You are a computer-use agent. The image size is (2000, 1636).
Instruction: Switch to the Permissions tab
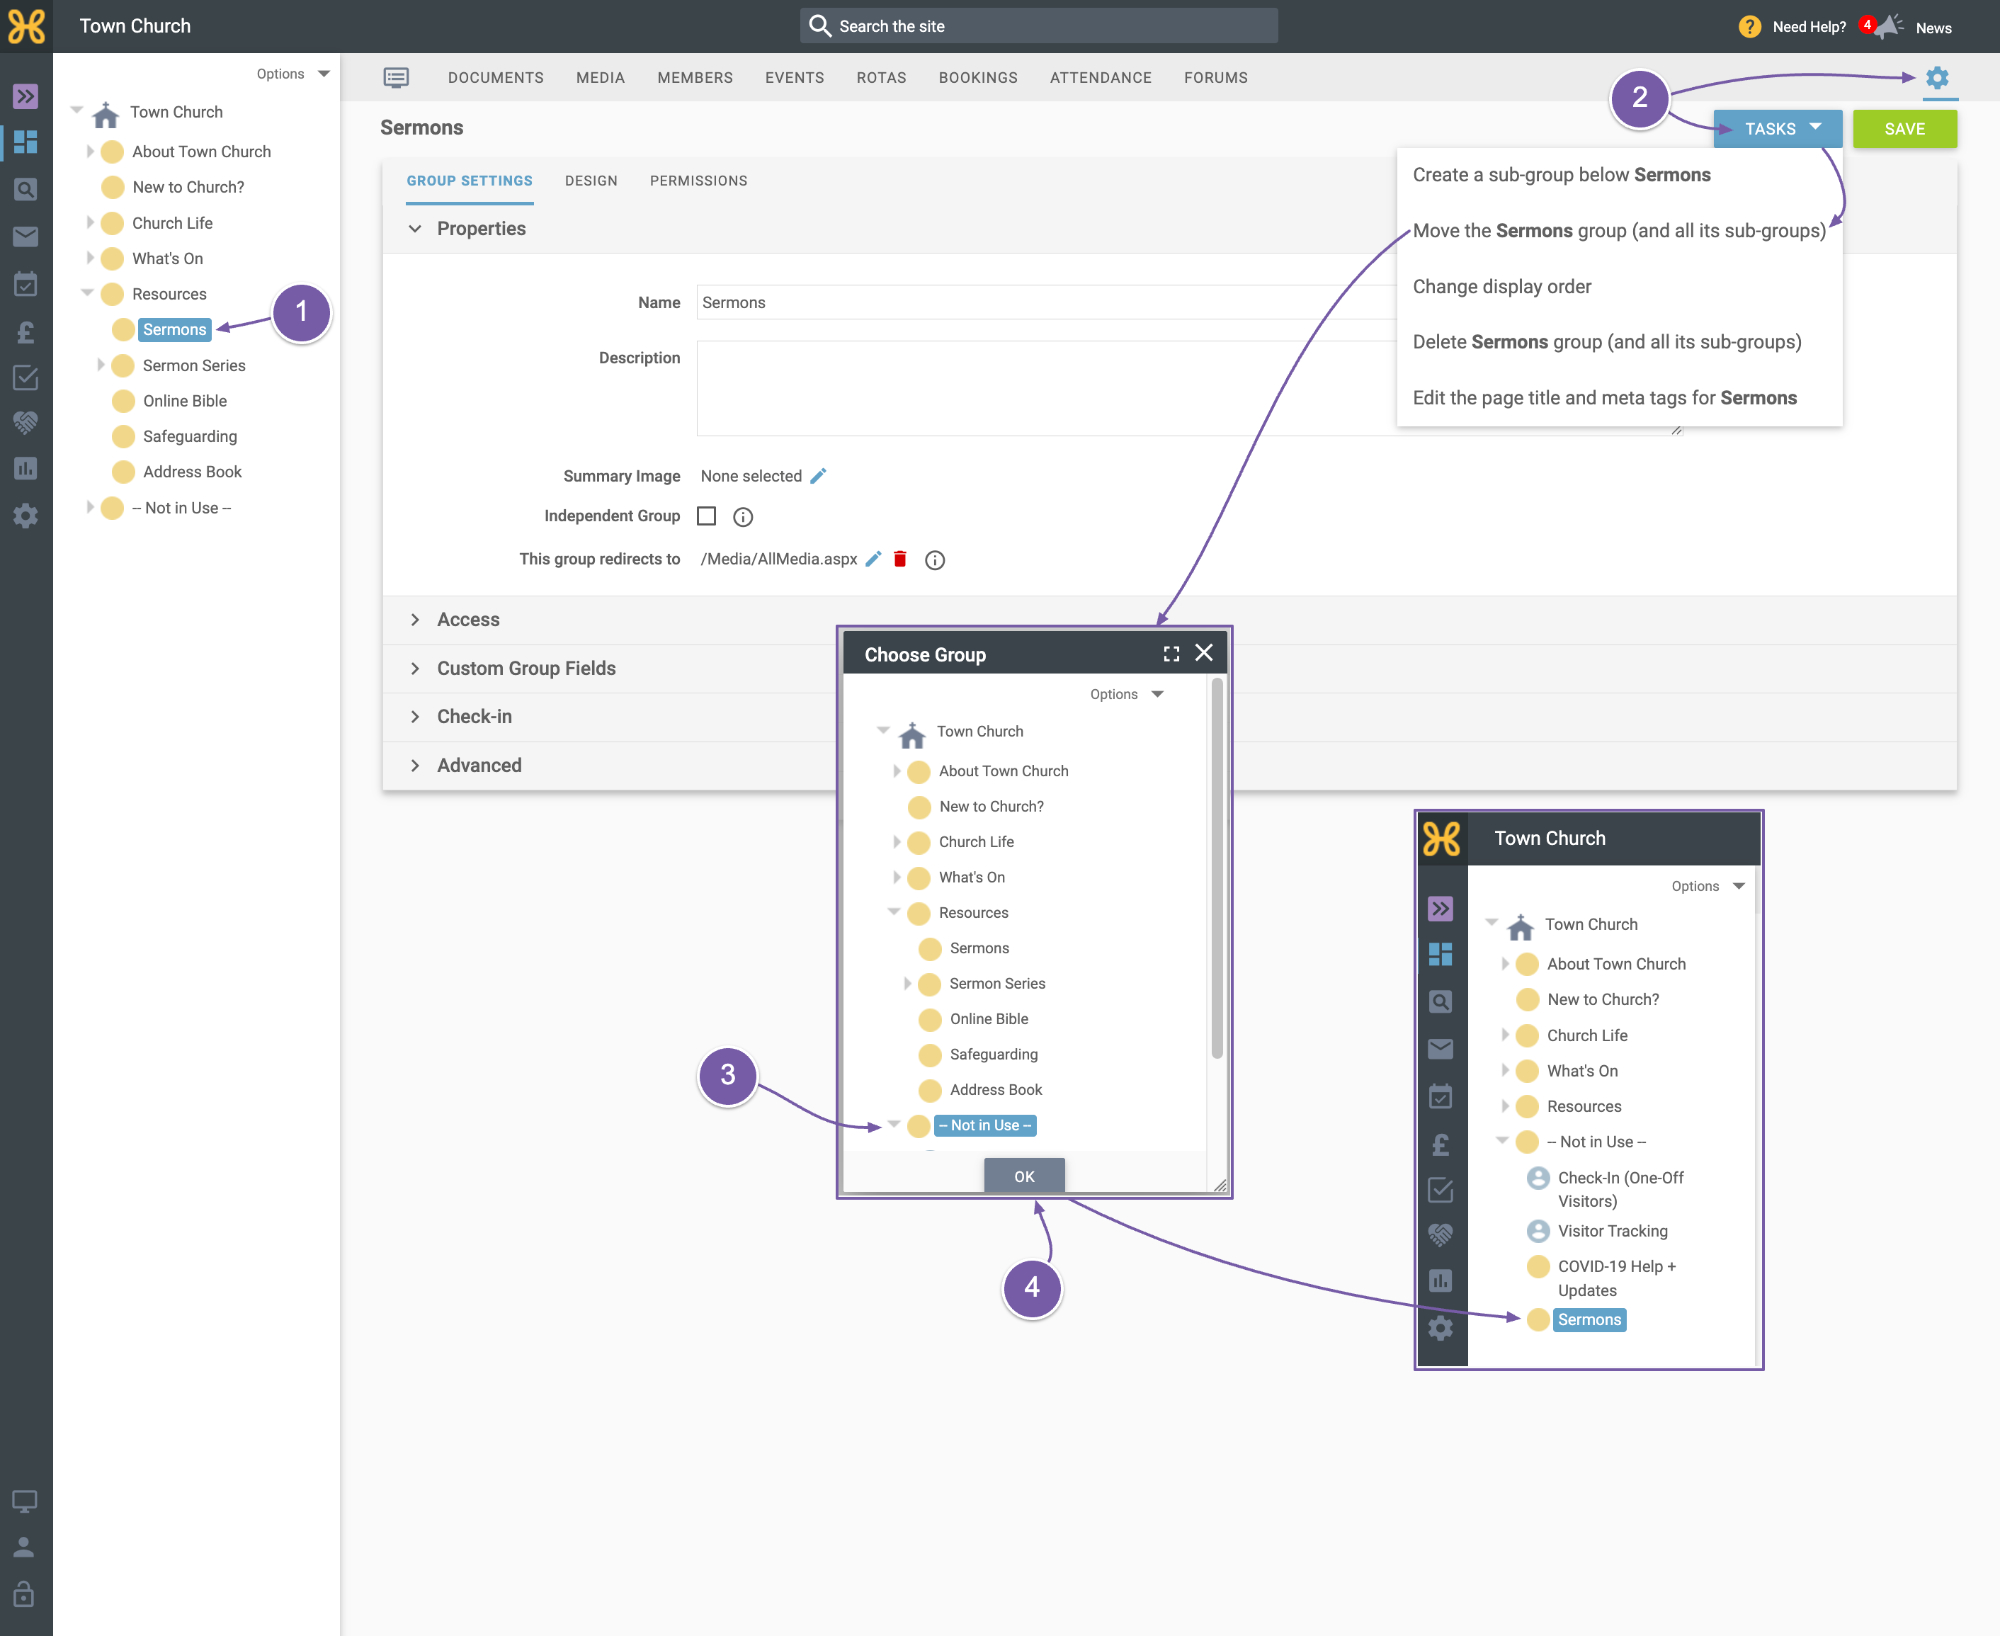[699, 181]
